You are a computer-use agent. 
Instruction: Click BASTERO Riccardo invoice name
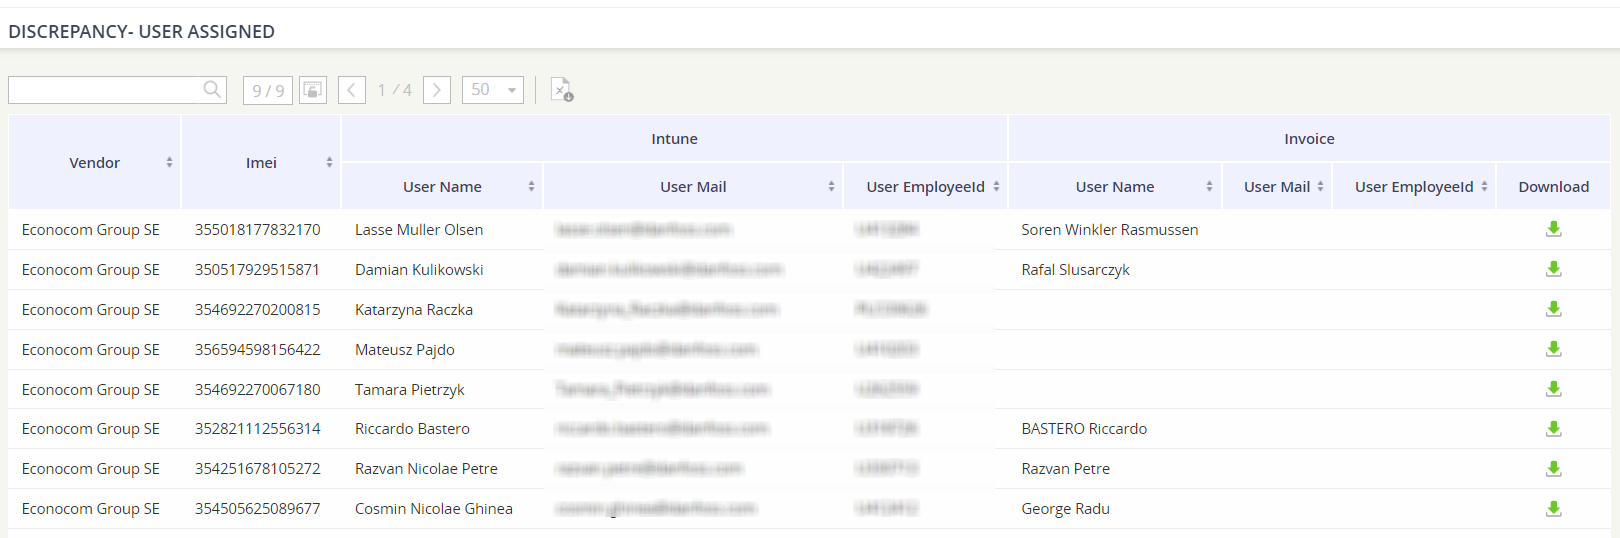1084,429
